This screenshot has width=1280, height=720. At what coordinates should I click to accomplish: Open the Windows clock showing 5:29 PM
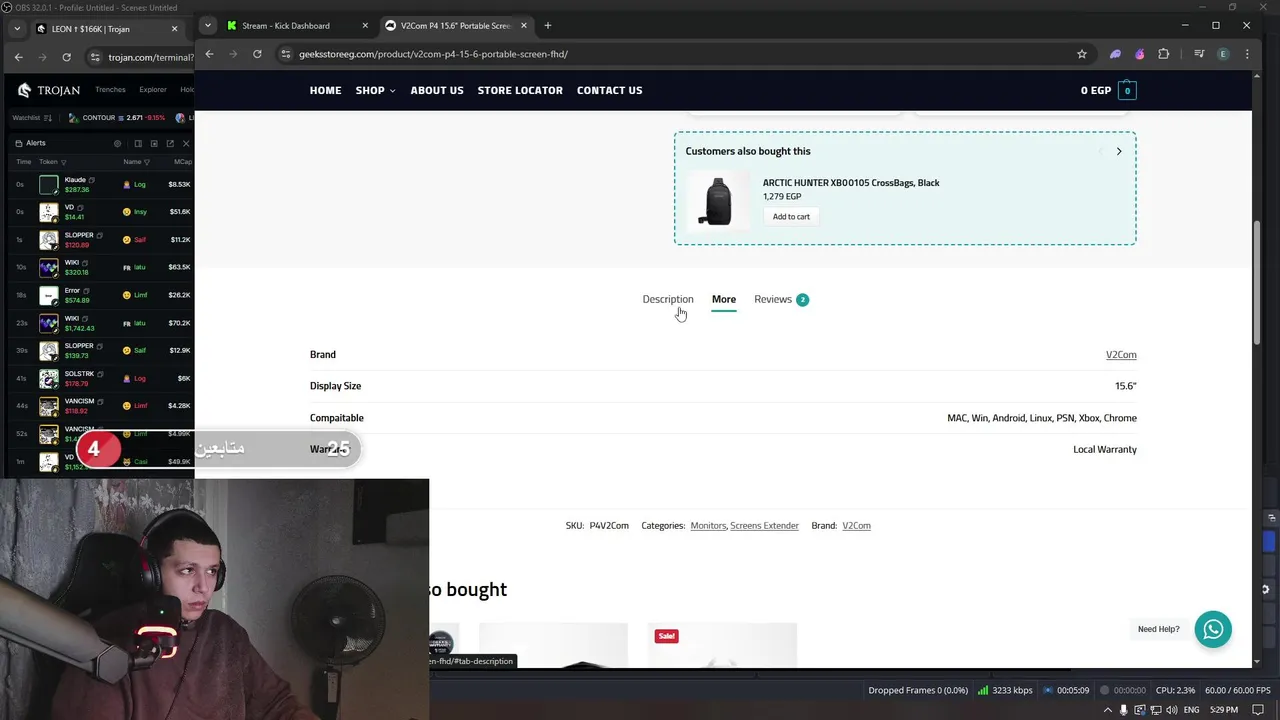(1225, 710)
